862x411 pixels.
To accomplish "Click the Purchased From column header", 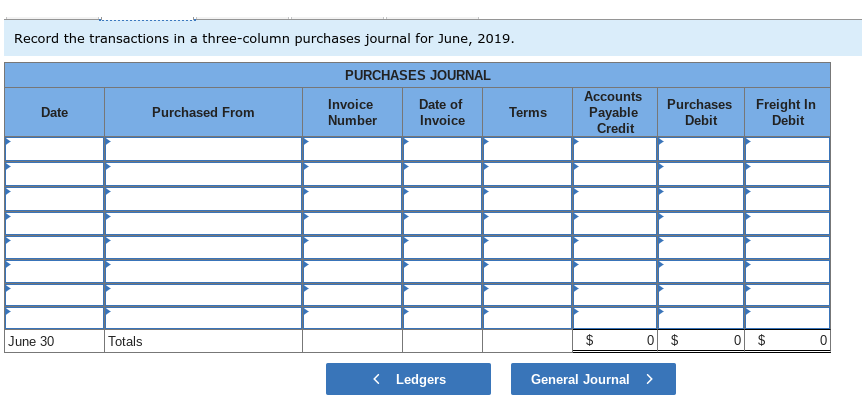I will click(203, 112).
